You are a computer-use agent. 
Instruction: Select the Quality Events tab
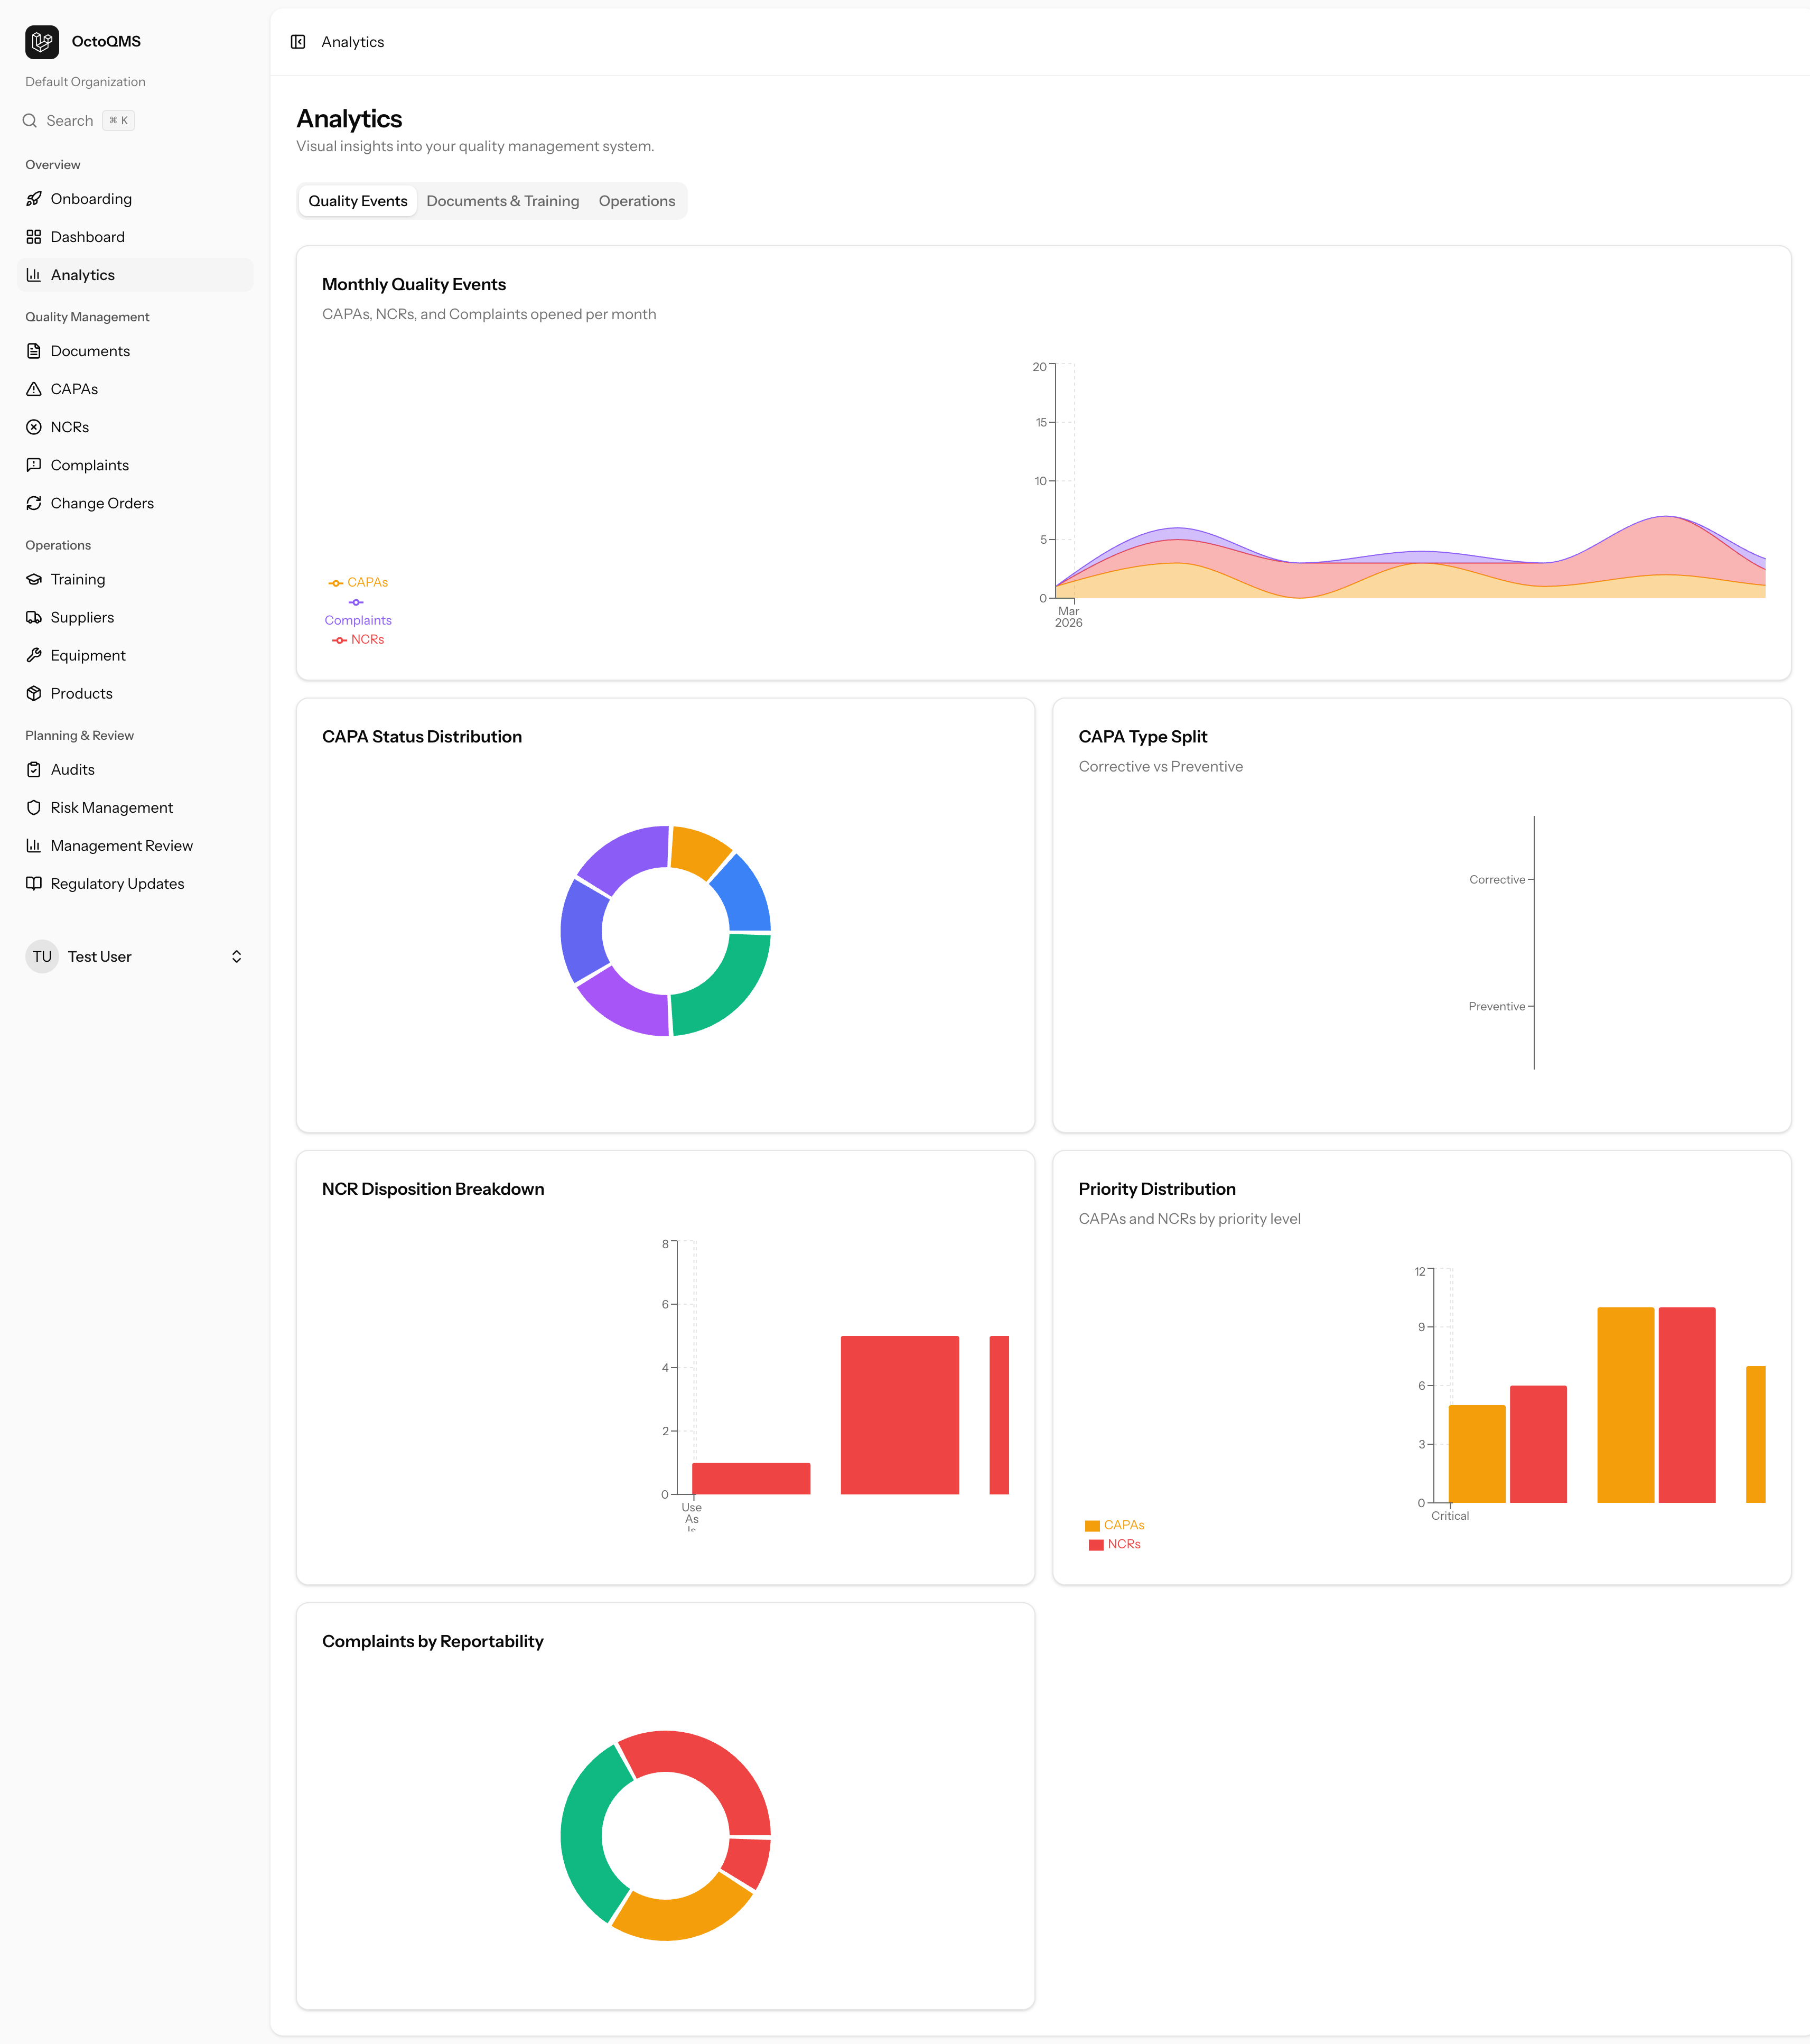coord(358,201)
